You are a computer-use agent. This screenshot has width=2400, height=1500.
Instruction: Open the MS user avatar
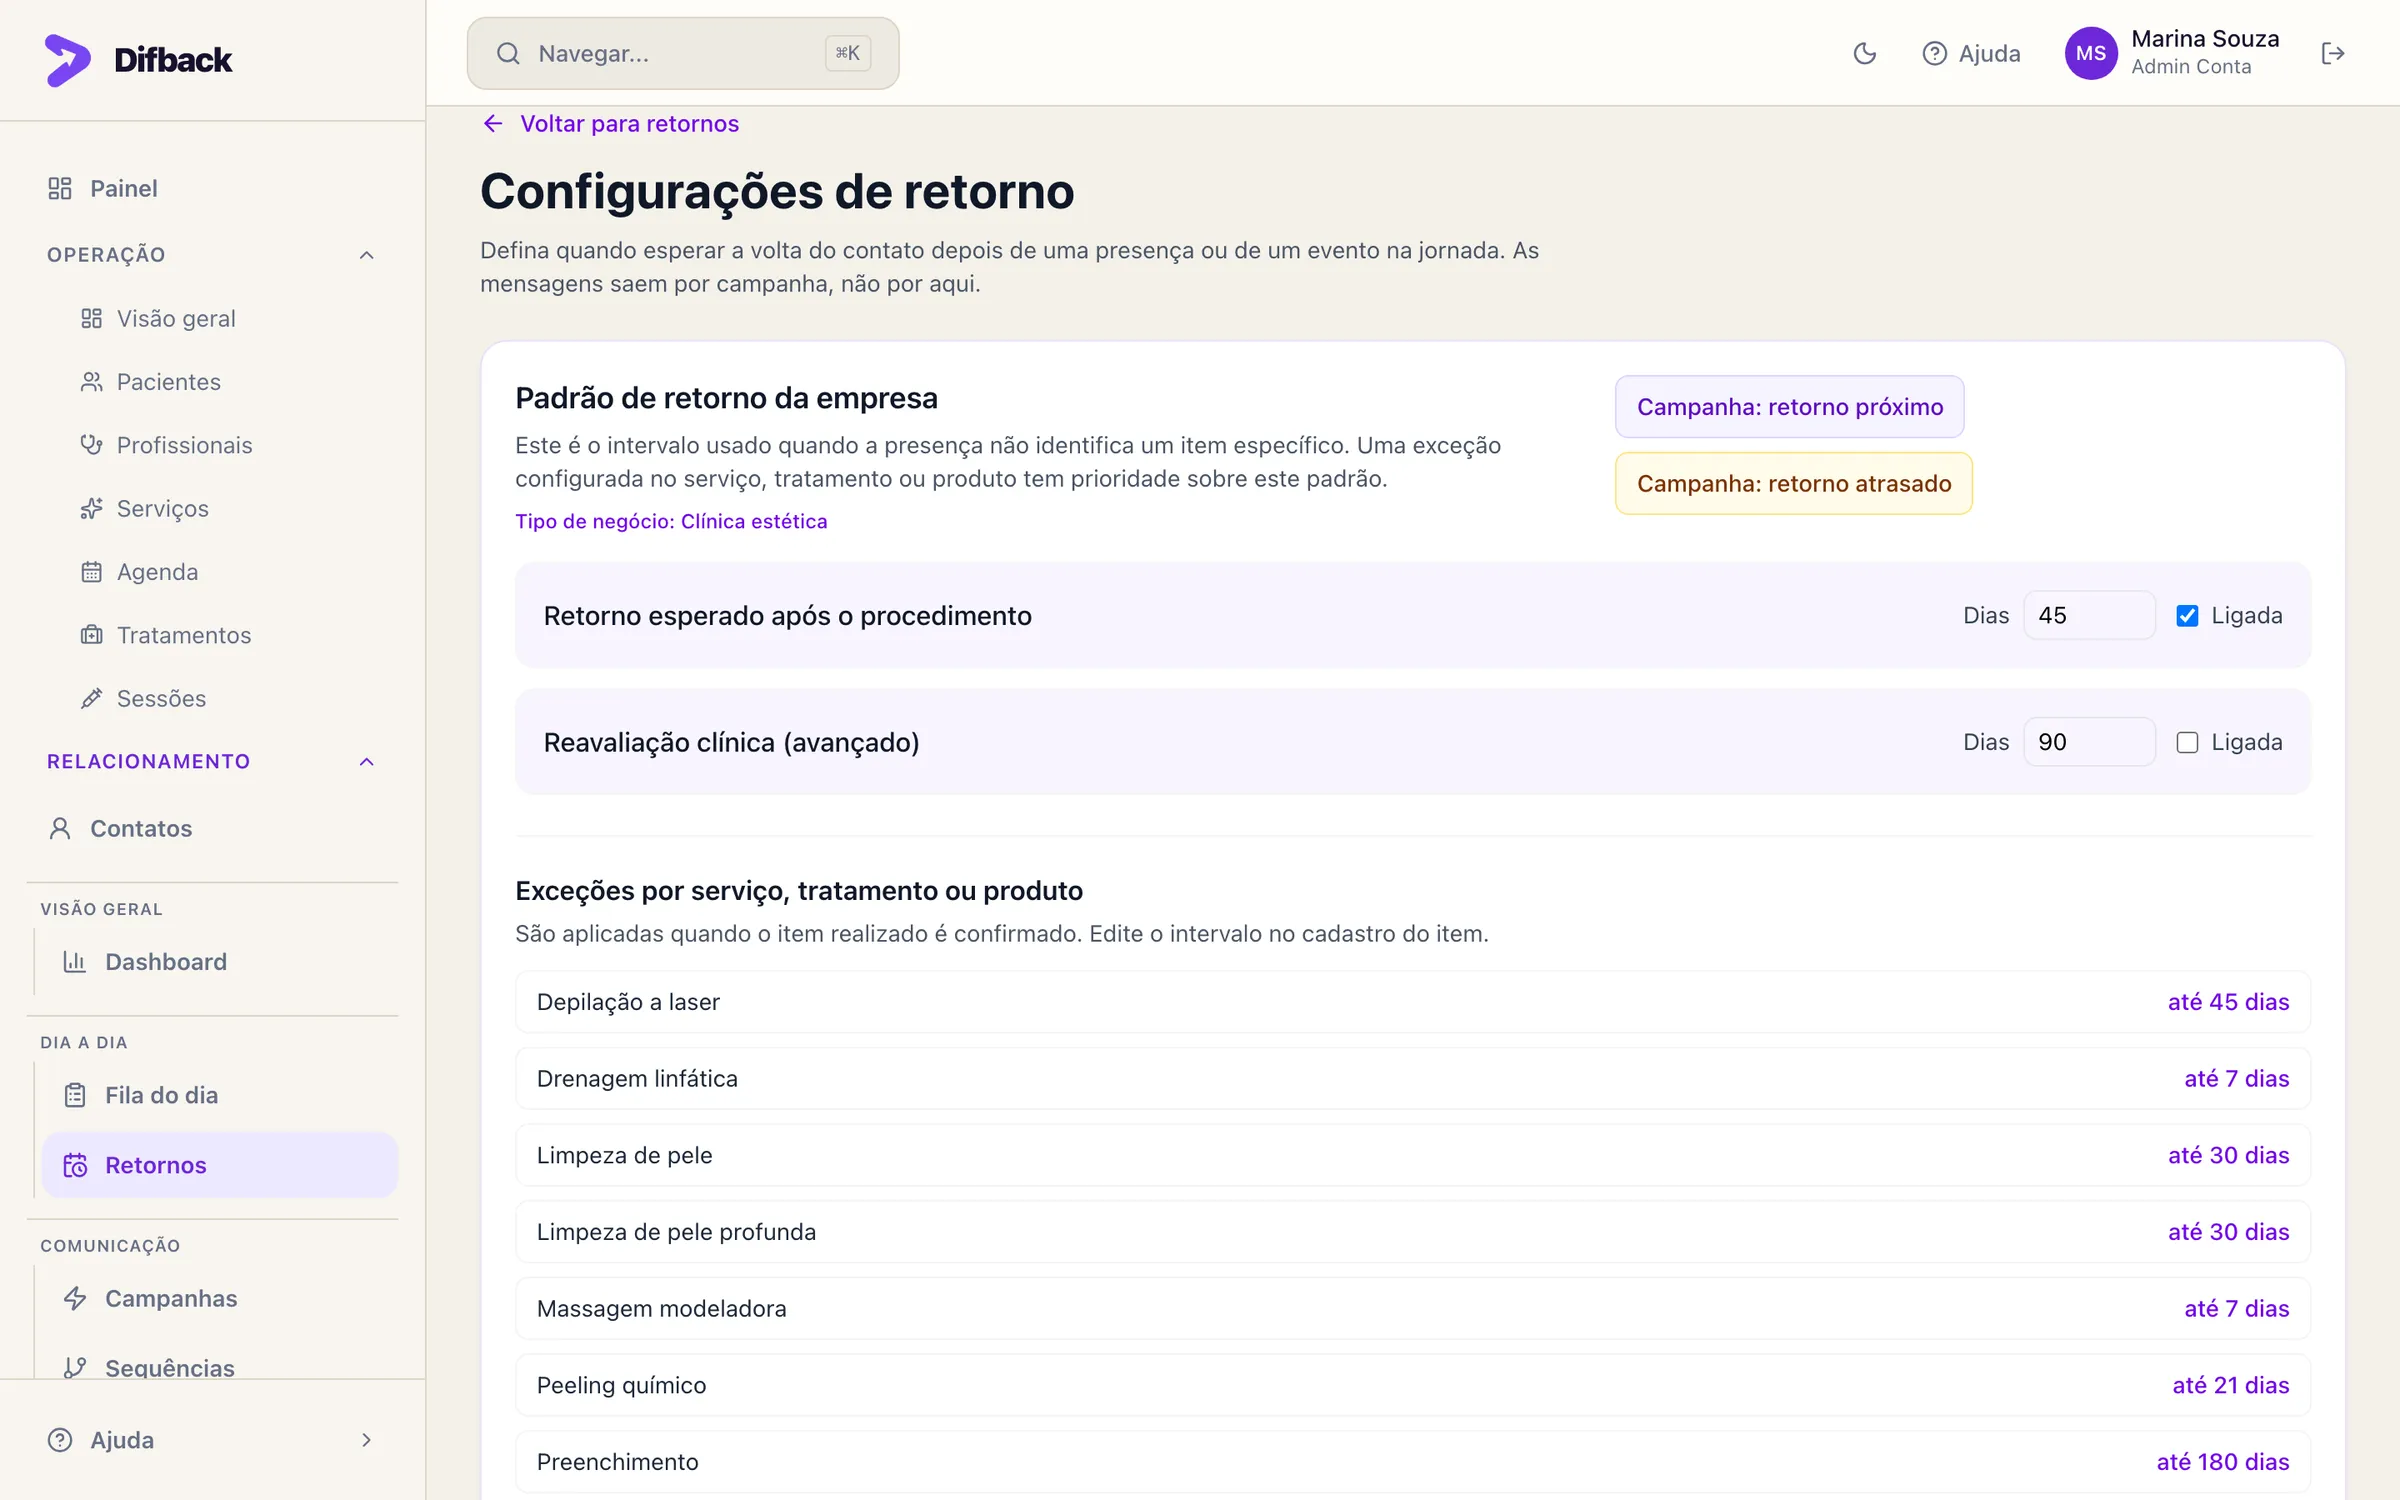[x=2091, y=53]
